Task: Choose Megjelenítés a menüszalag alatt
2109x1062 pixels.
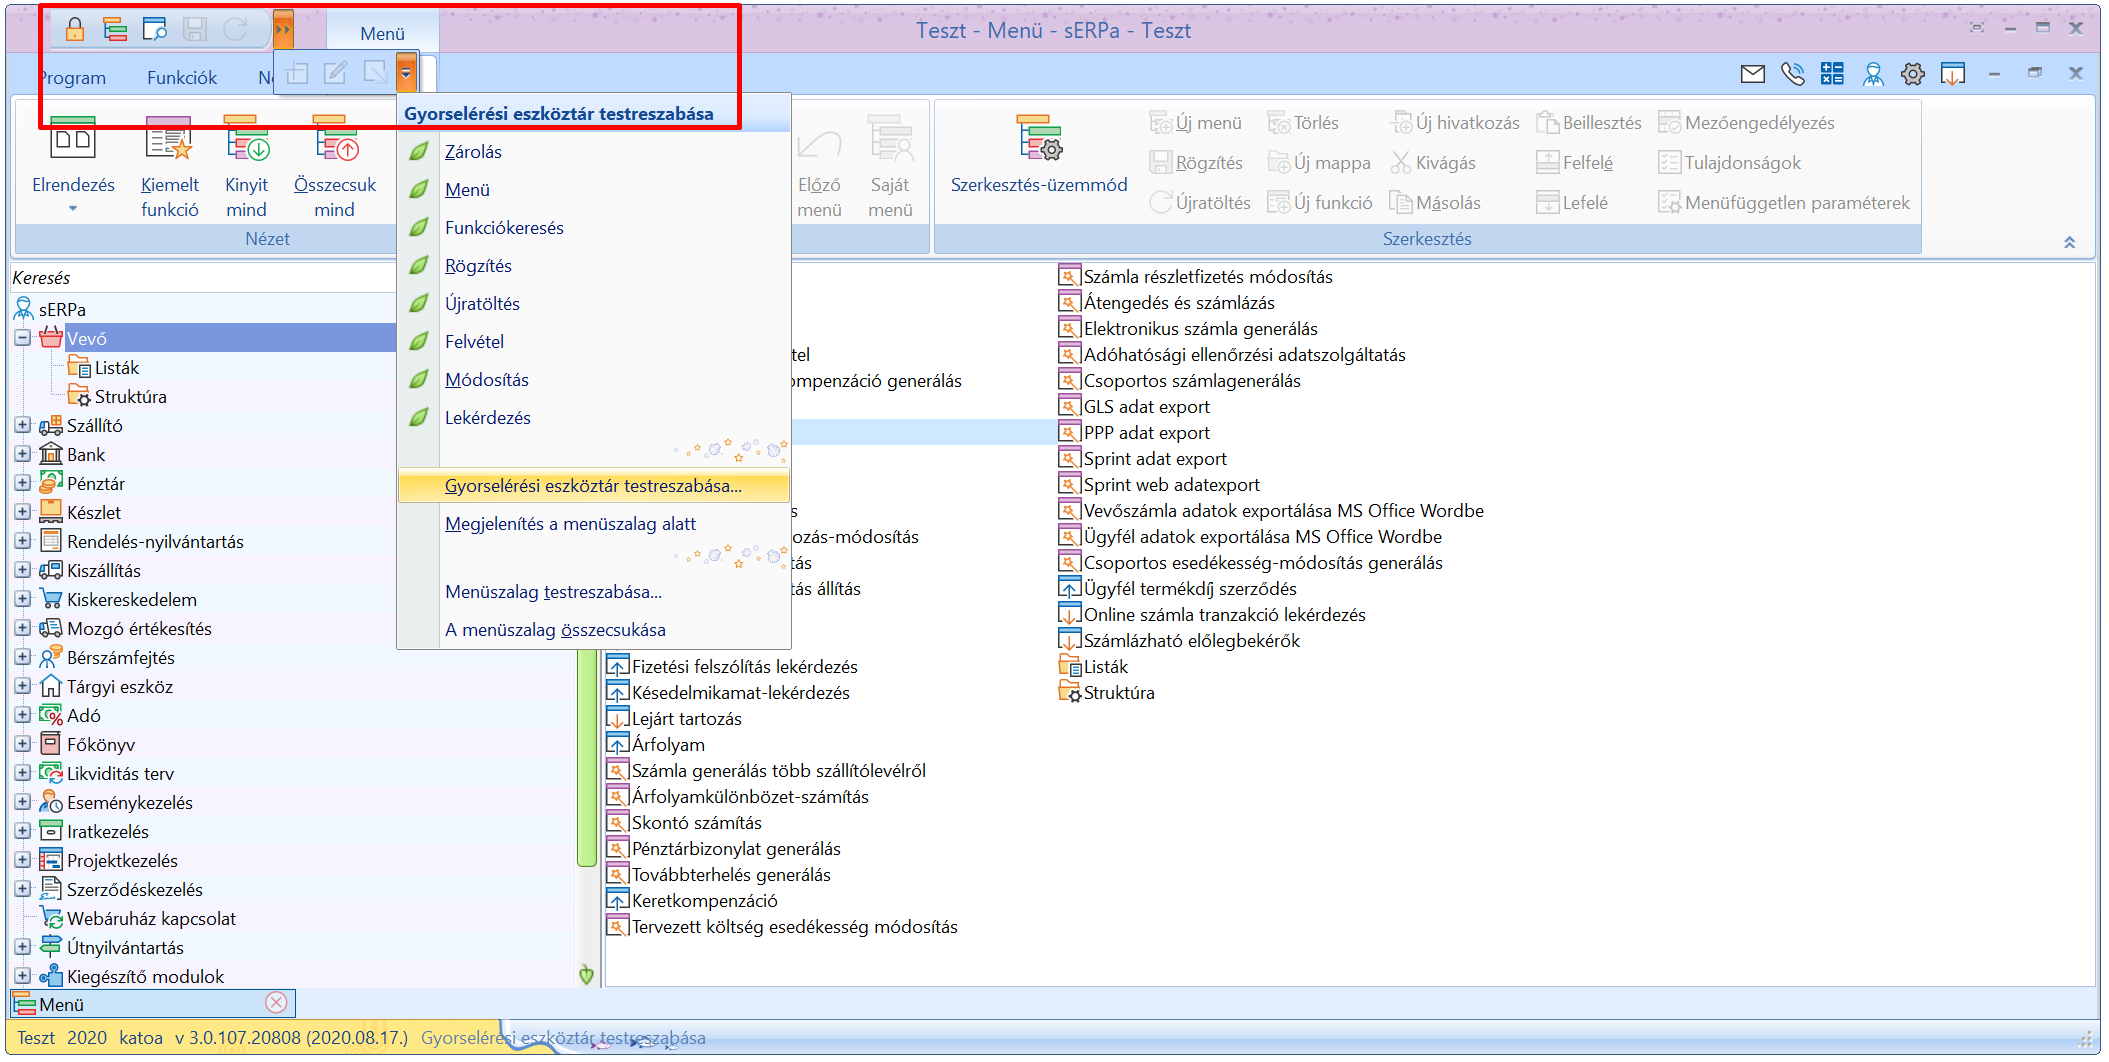Action: click(594, 524)
